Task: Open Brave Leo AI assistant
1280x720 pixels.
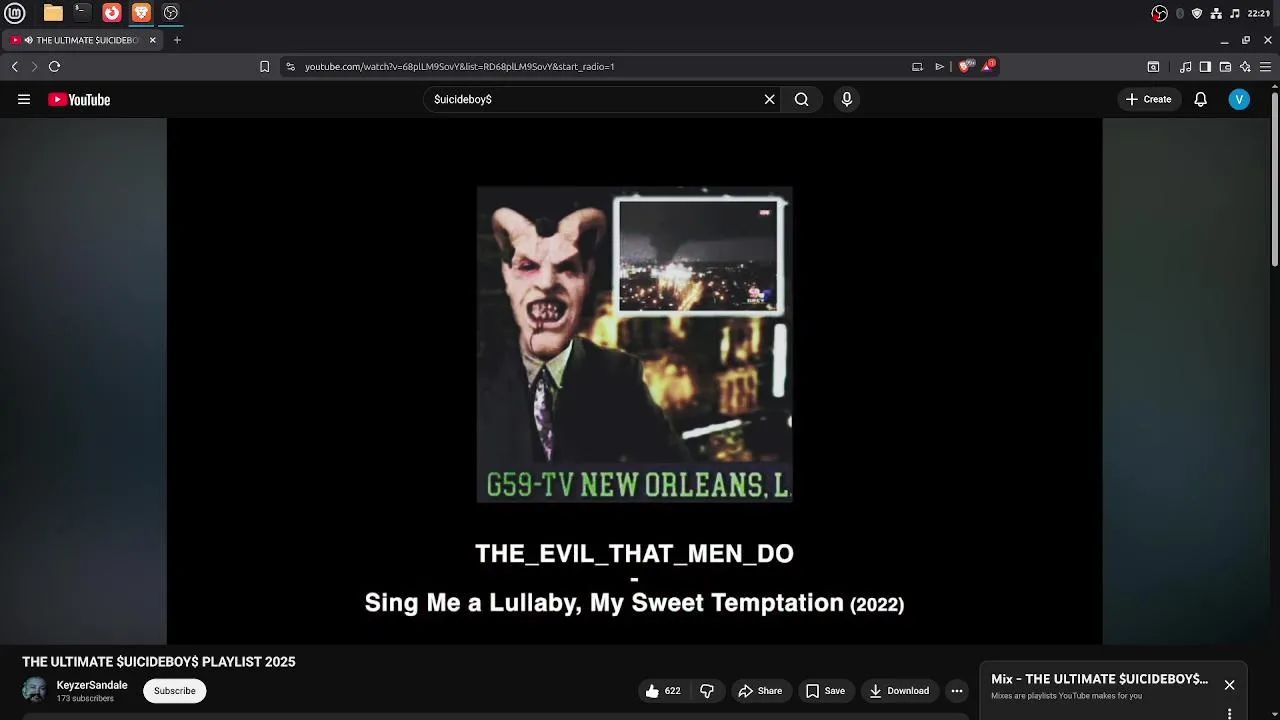Action: (1245, 66)
